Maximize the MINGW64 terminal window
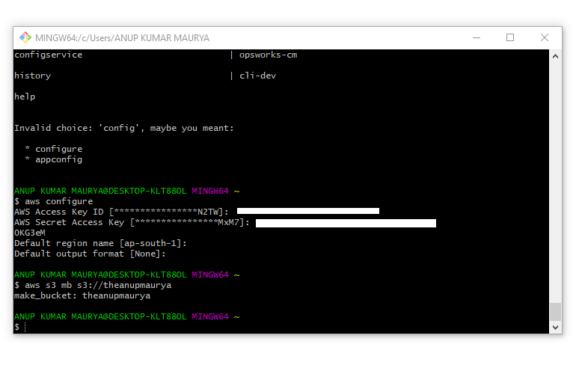 click(510, 37)
